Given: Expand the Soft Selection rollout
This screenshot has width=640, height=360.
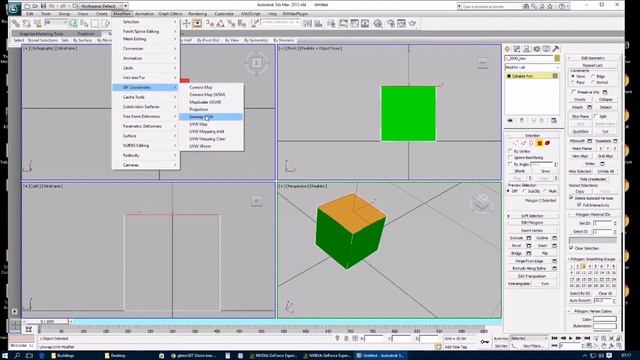Looking at the screenshot, I should [x=532, y=216].
